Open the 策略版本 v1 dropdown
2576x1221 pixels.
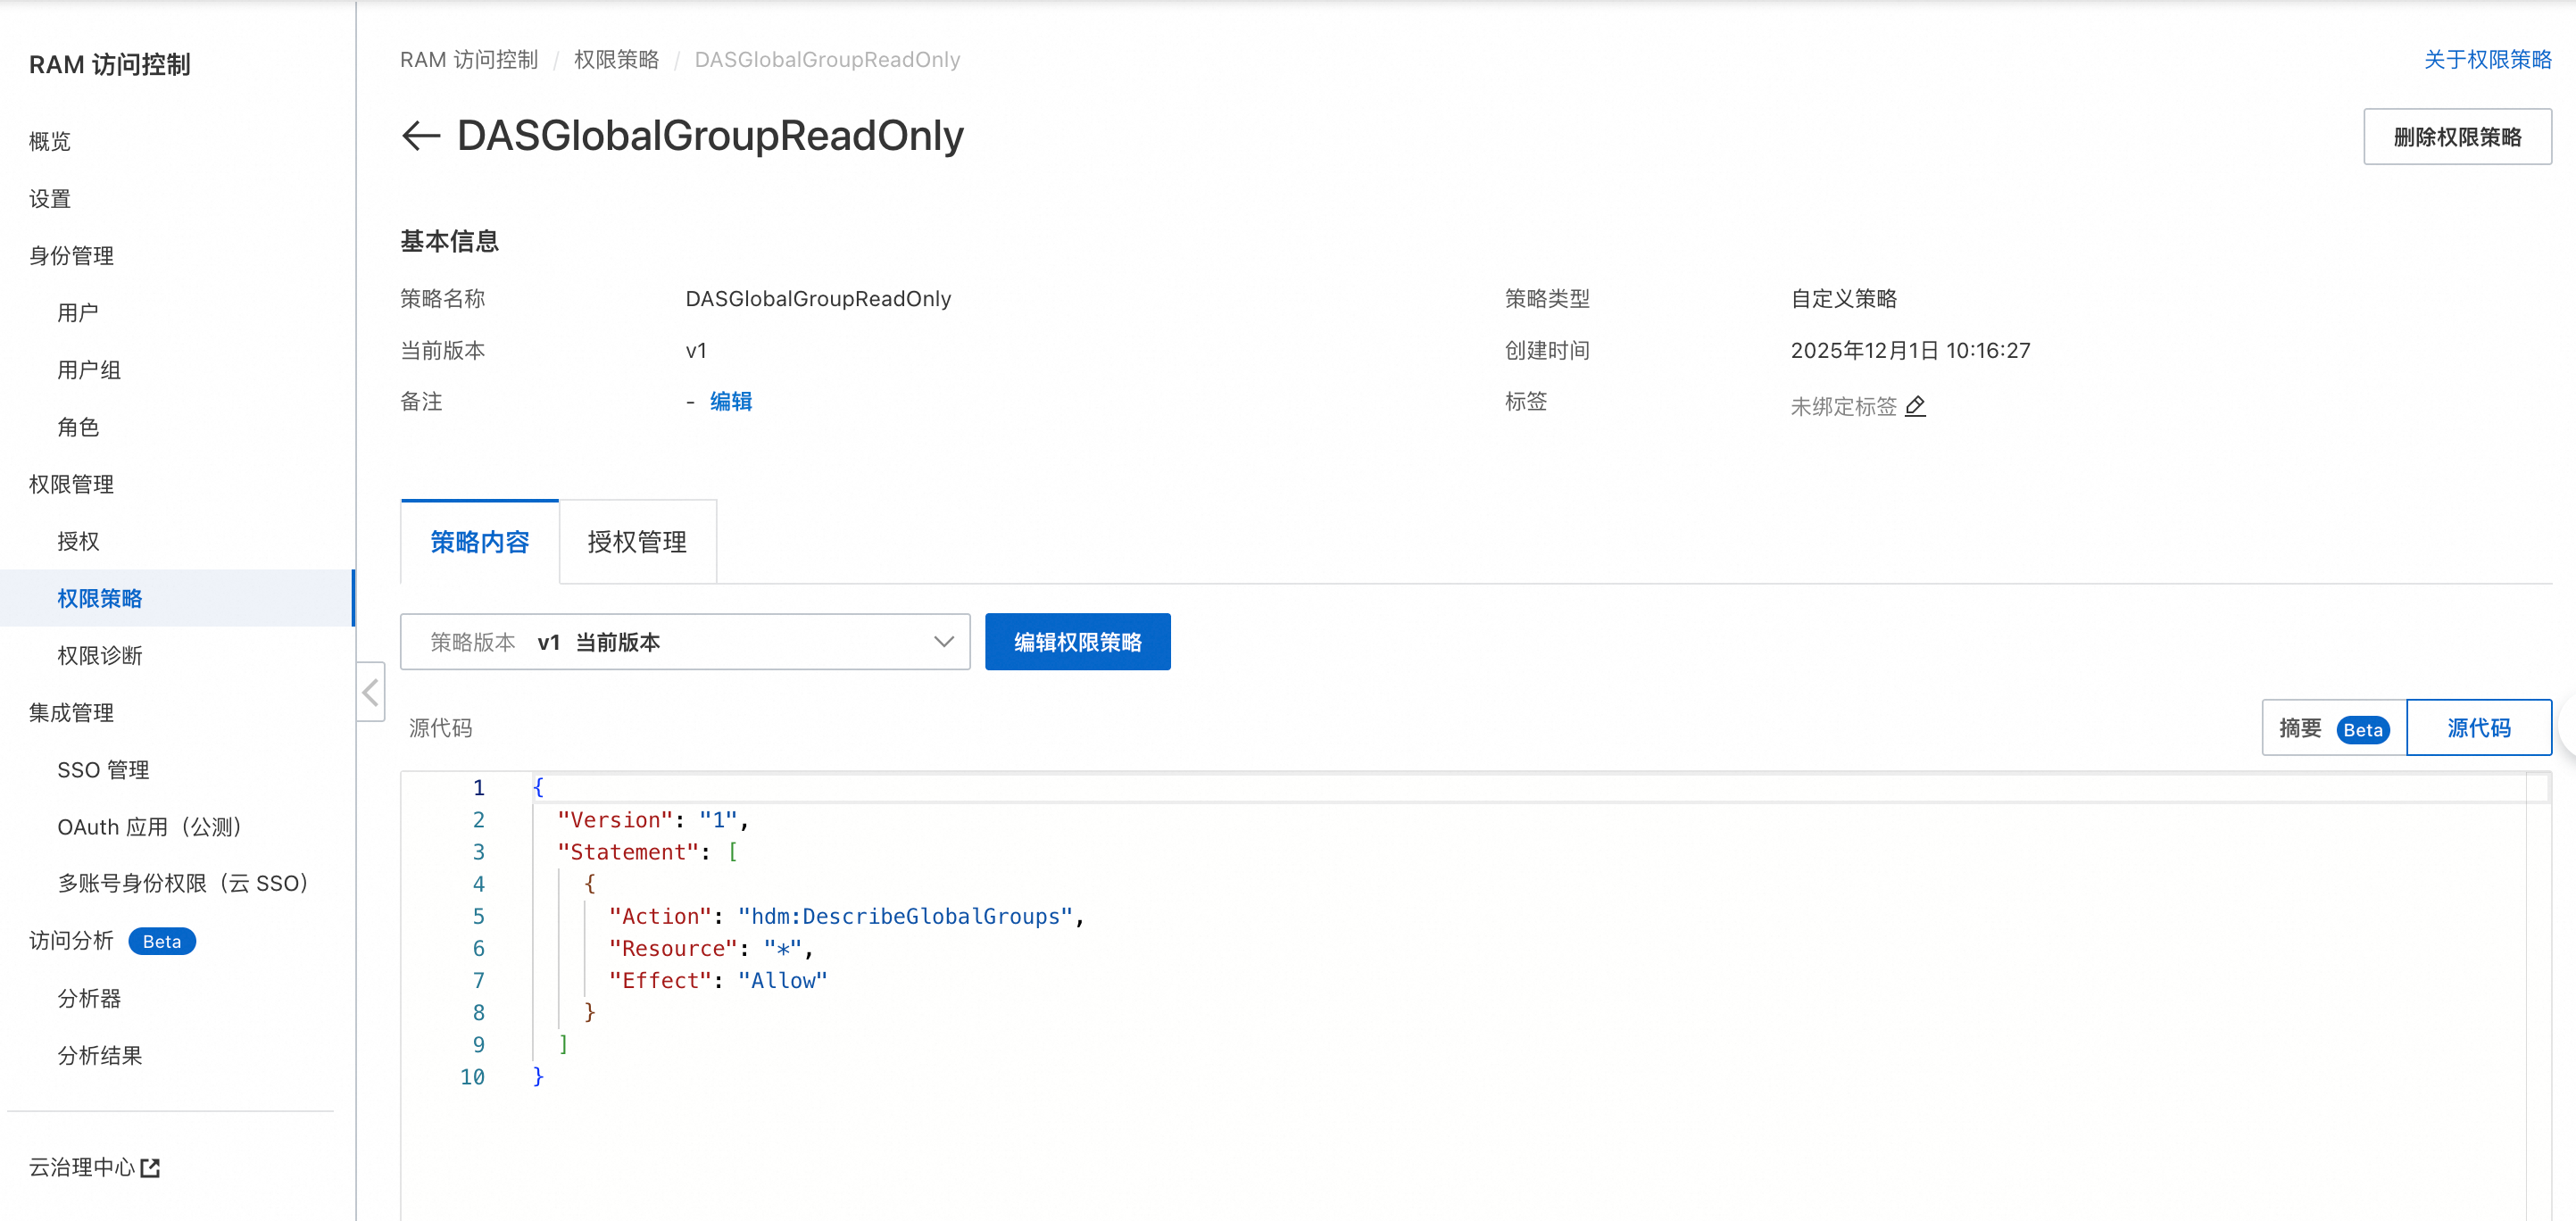tap(685, 642)
